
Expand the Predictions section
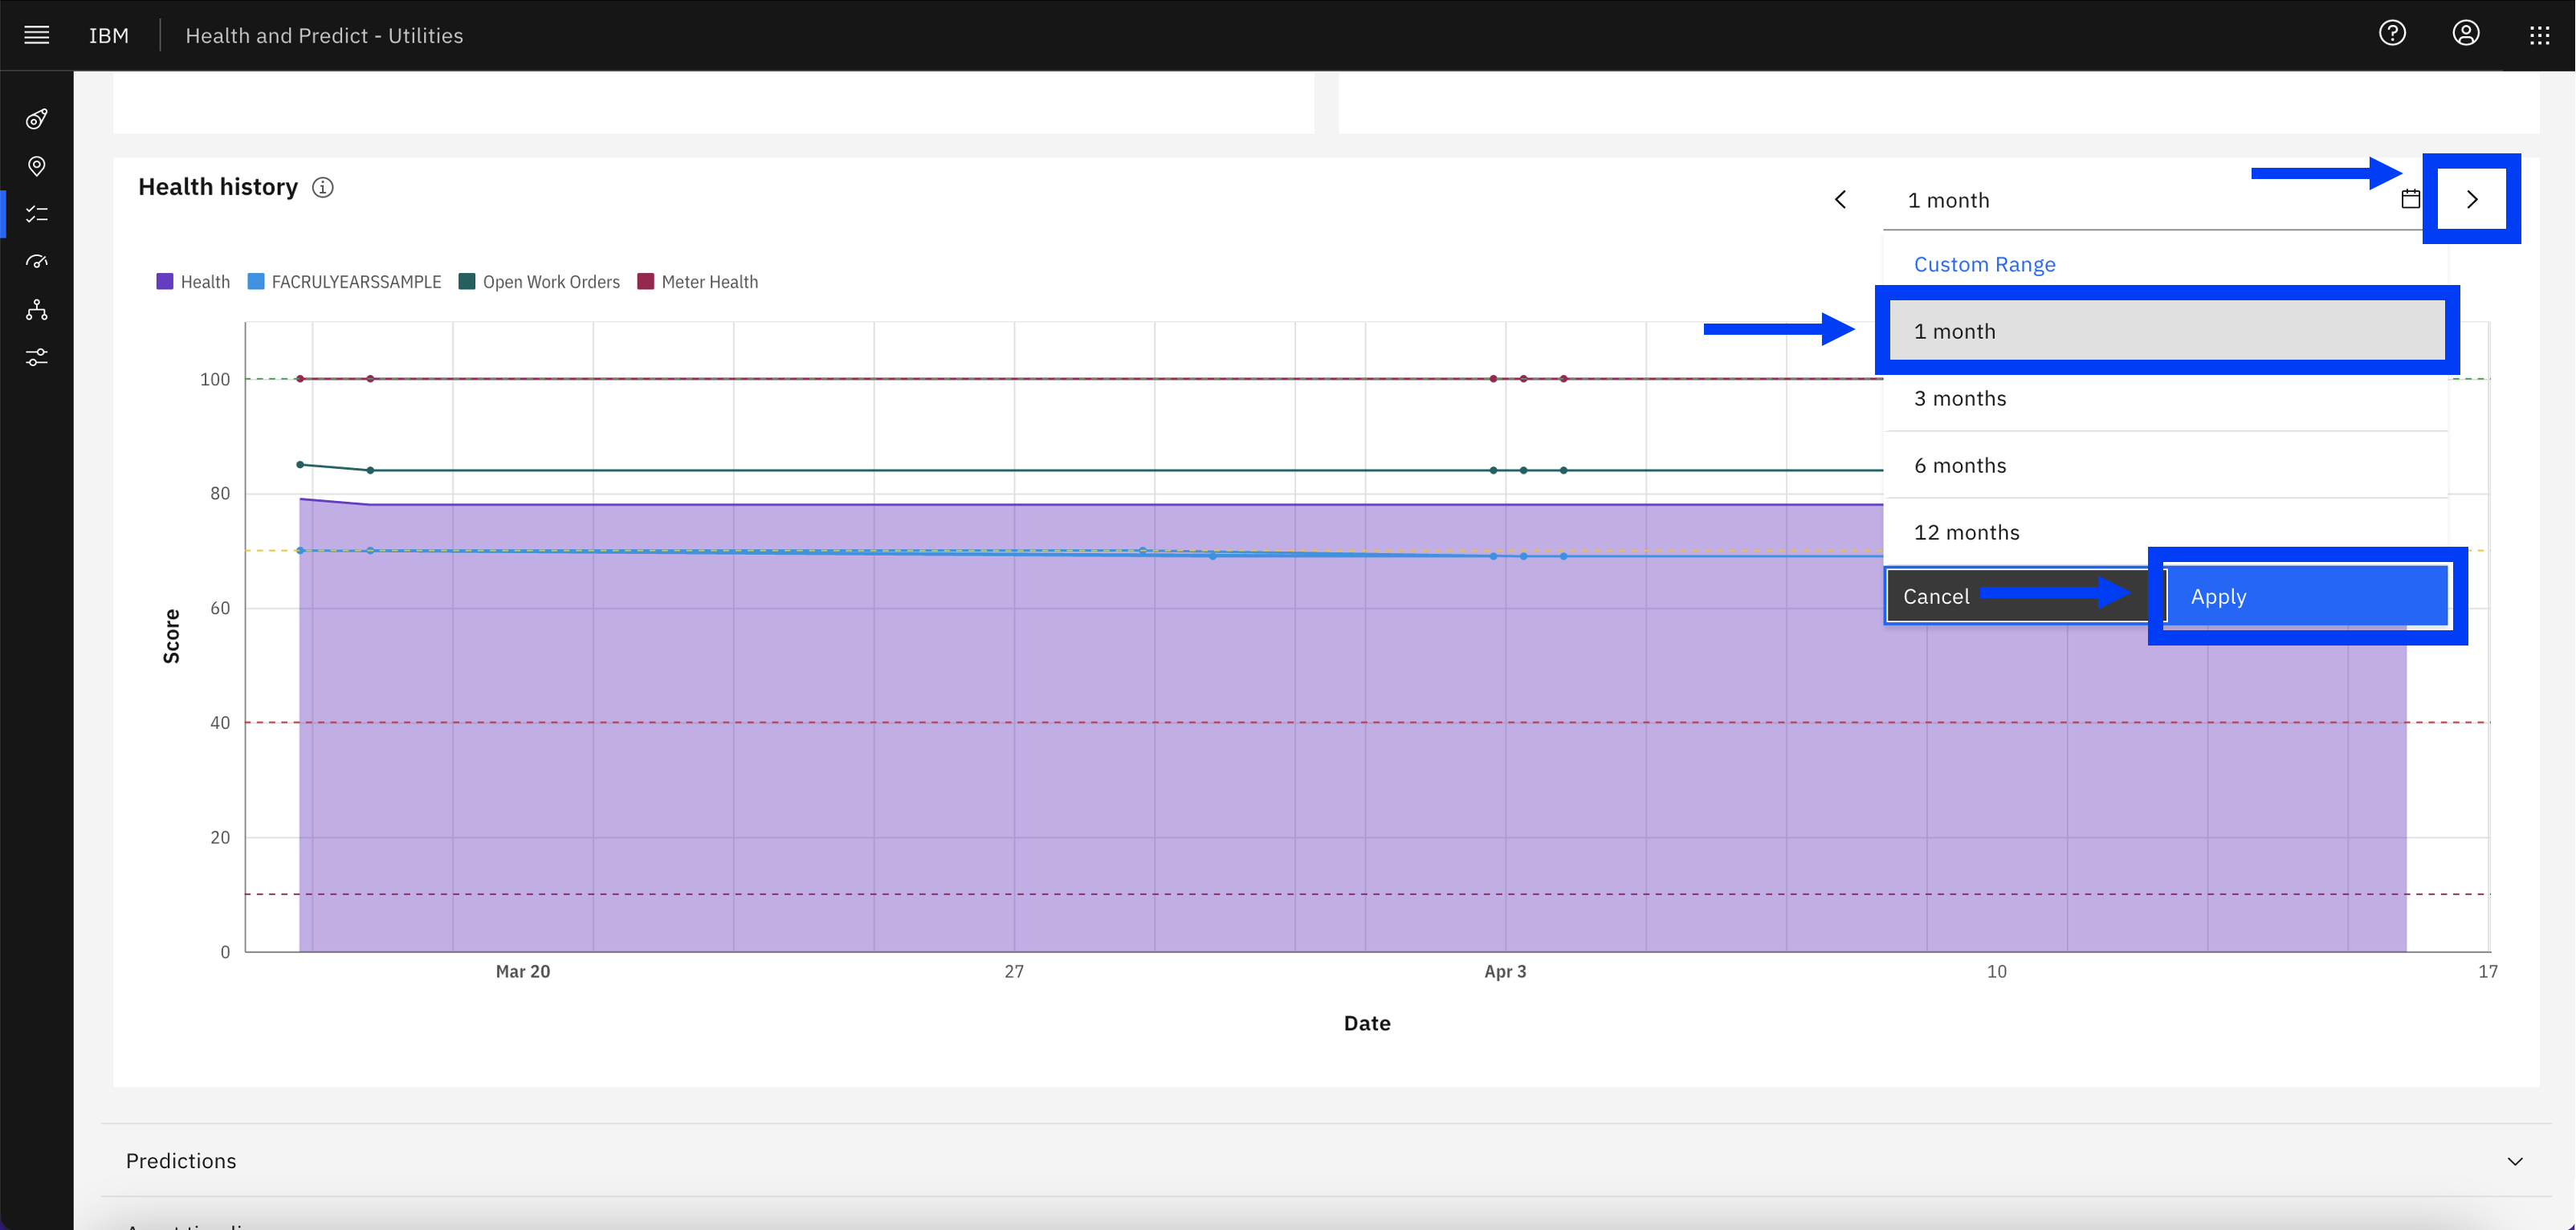[1326, 1161]
